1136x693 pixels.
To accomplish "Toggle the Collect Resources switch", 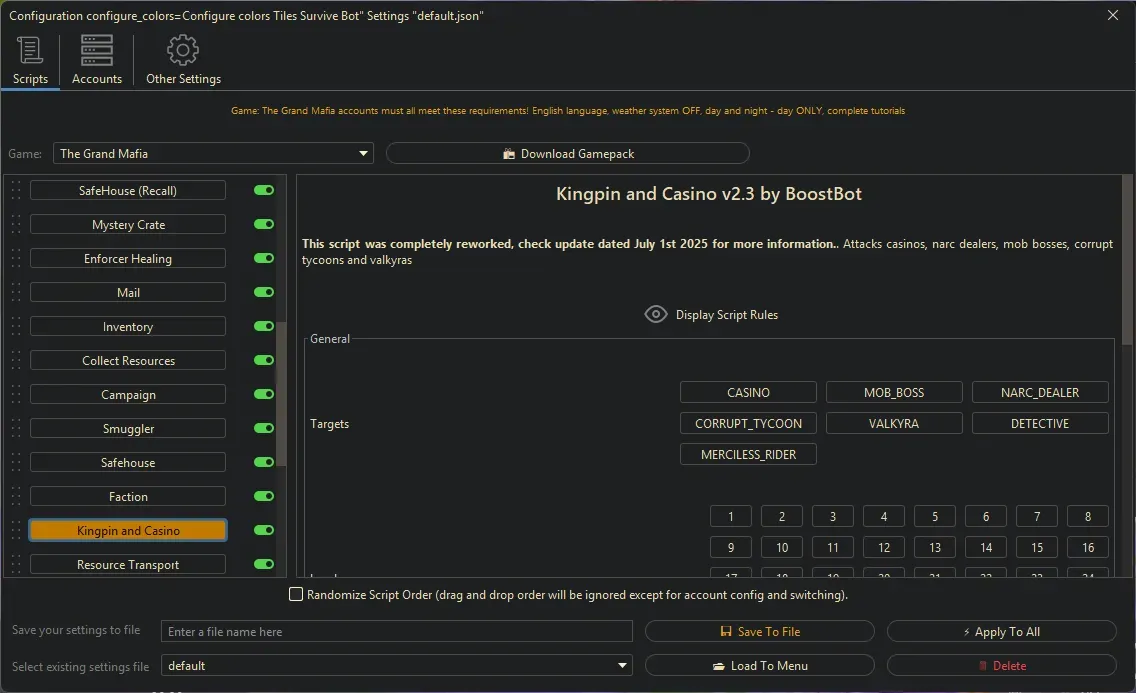I will click(264, 361).
